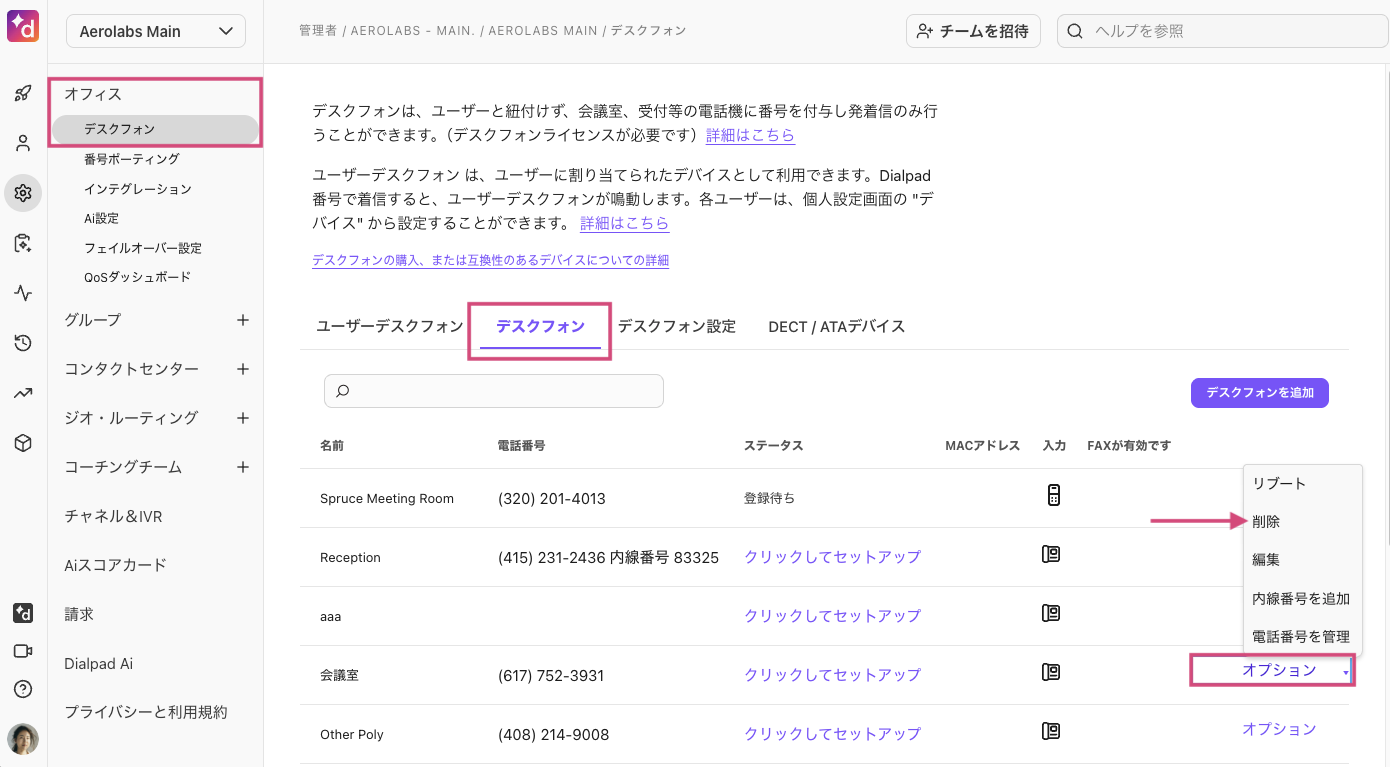Open the Aerolabs Main office dropdown

[156, 31]
